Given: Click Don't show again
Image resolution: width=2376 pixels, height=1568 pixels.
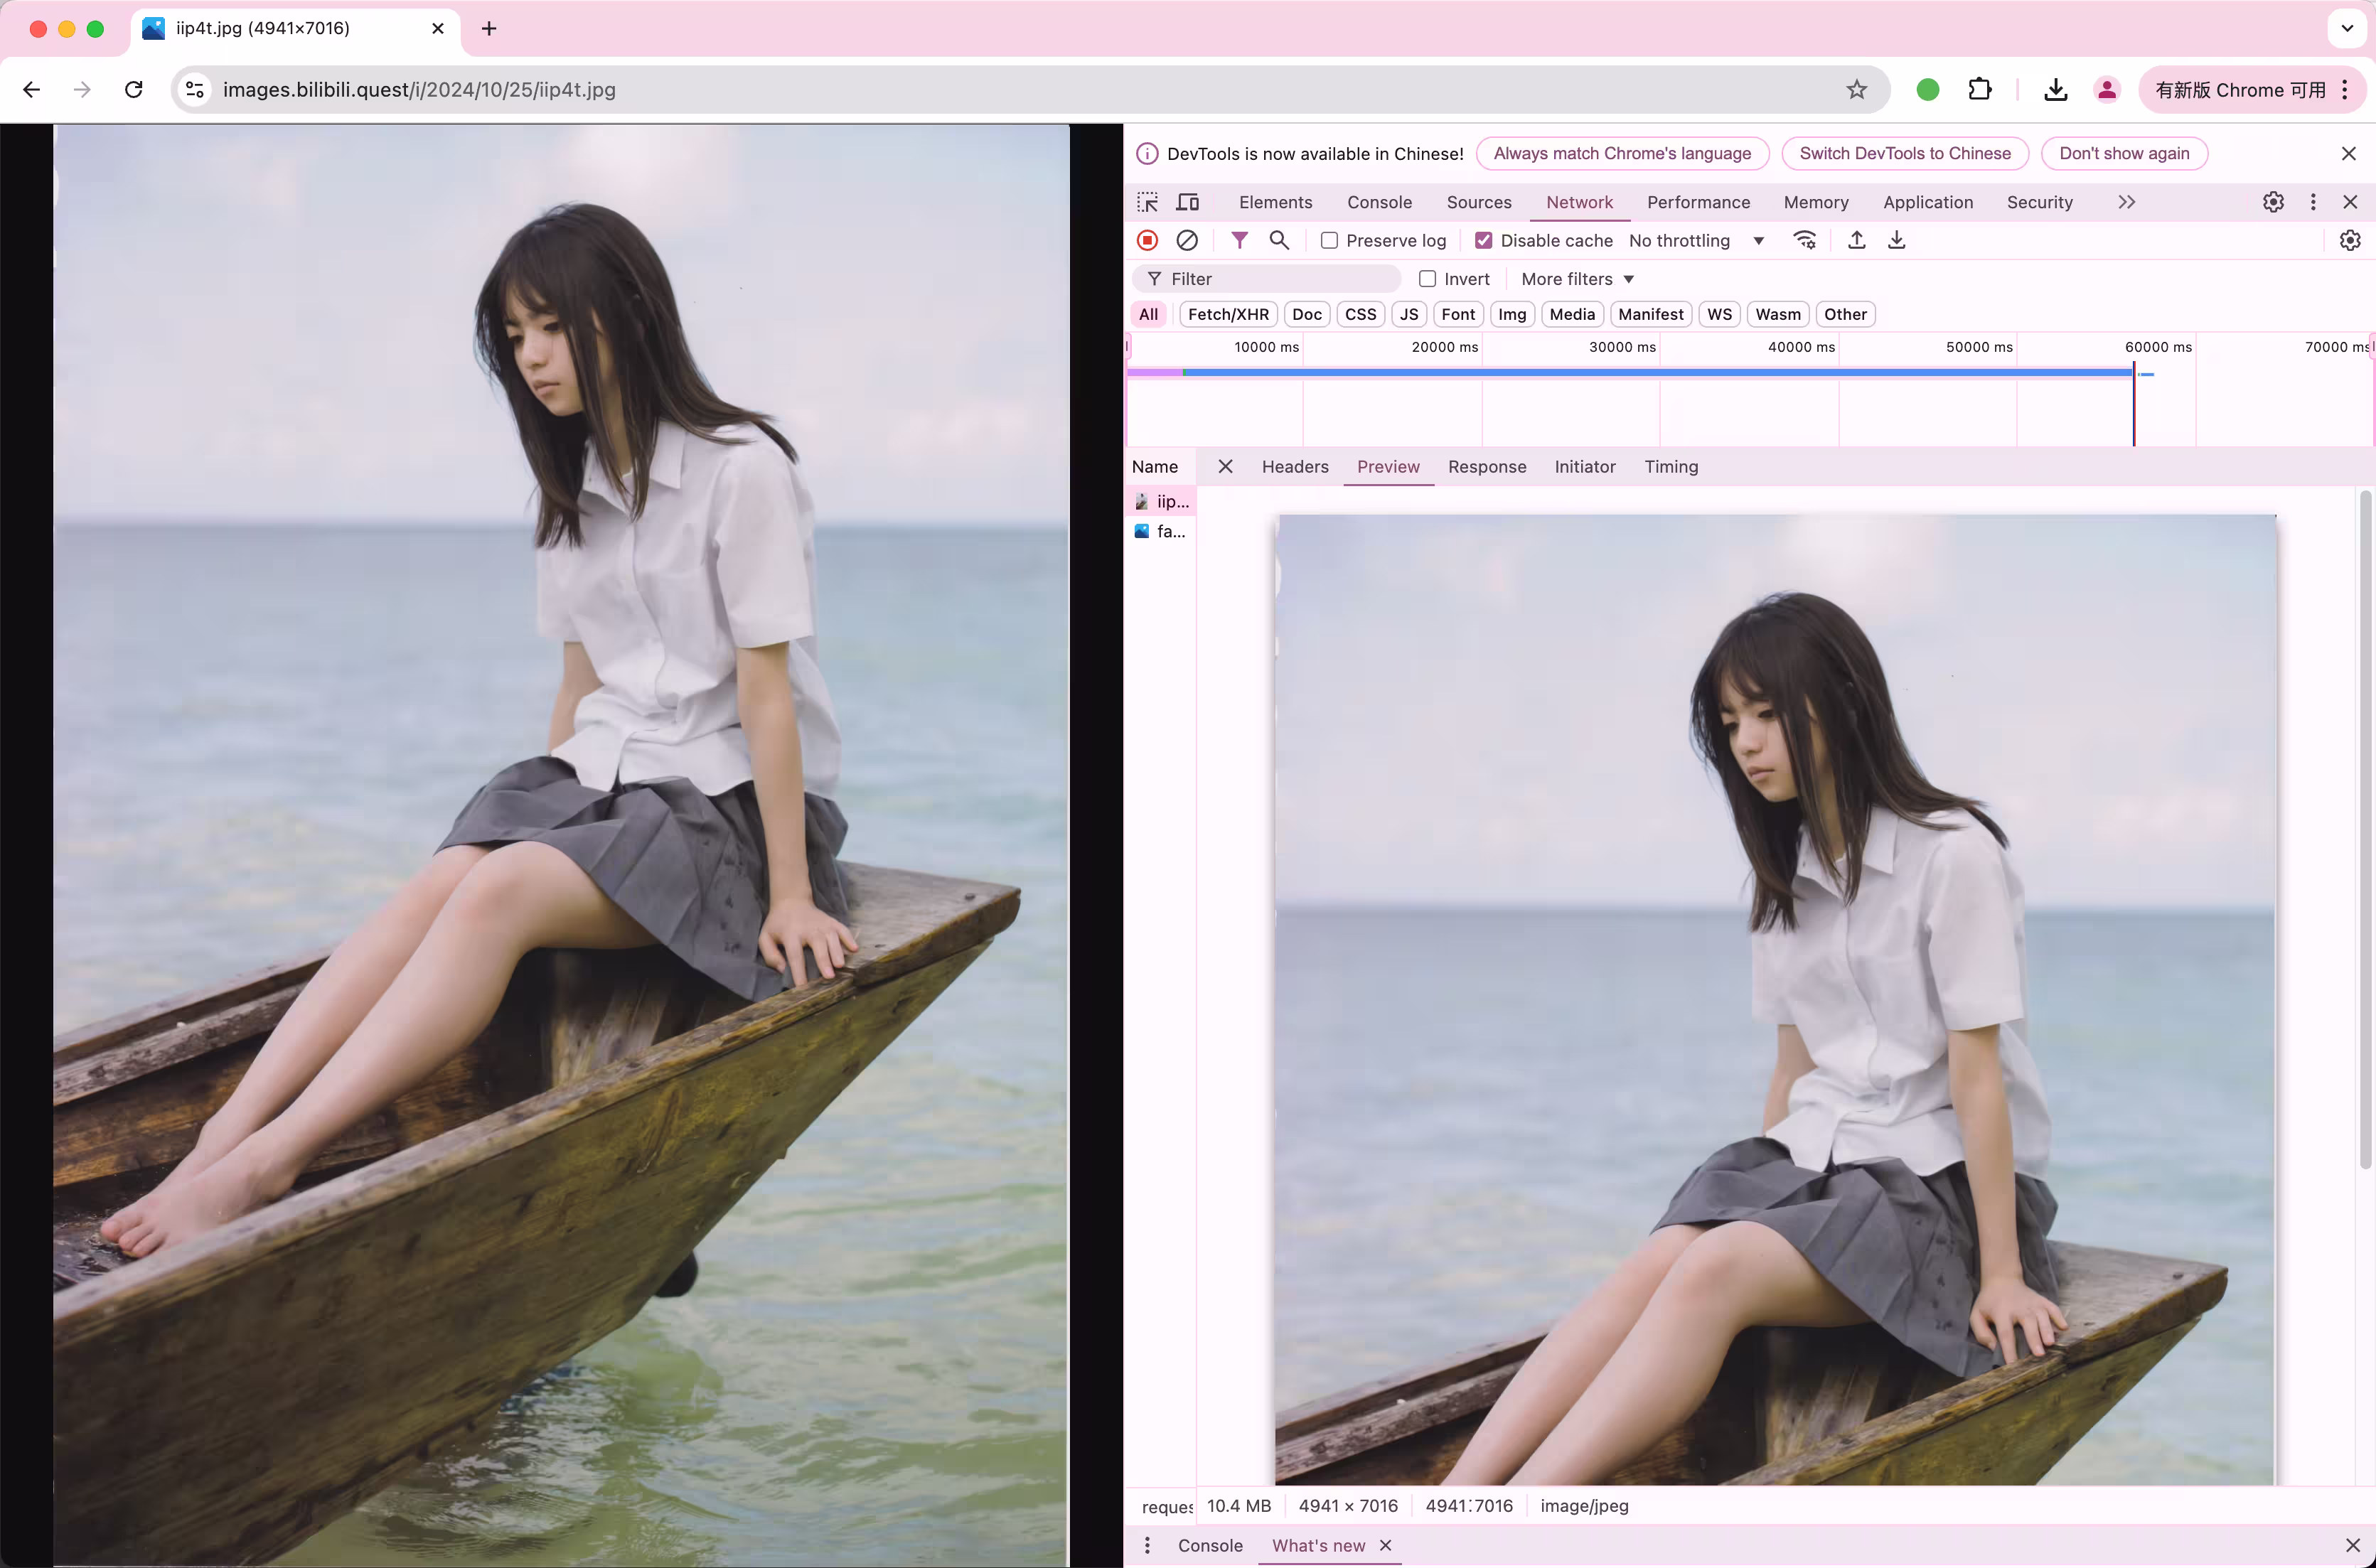Looking at the screenshot, I should 2124,153.
